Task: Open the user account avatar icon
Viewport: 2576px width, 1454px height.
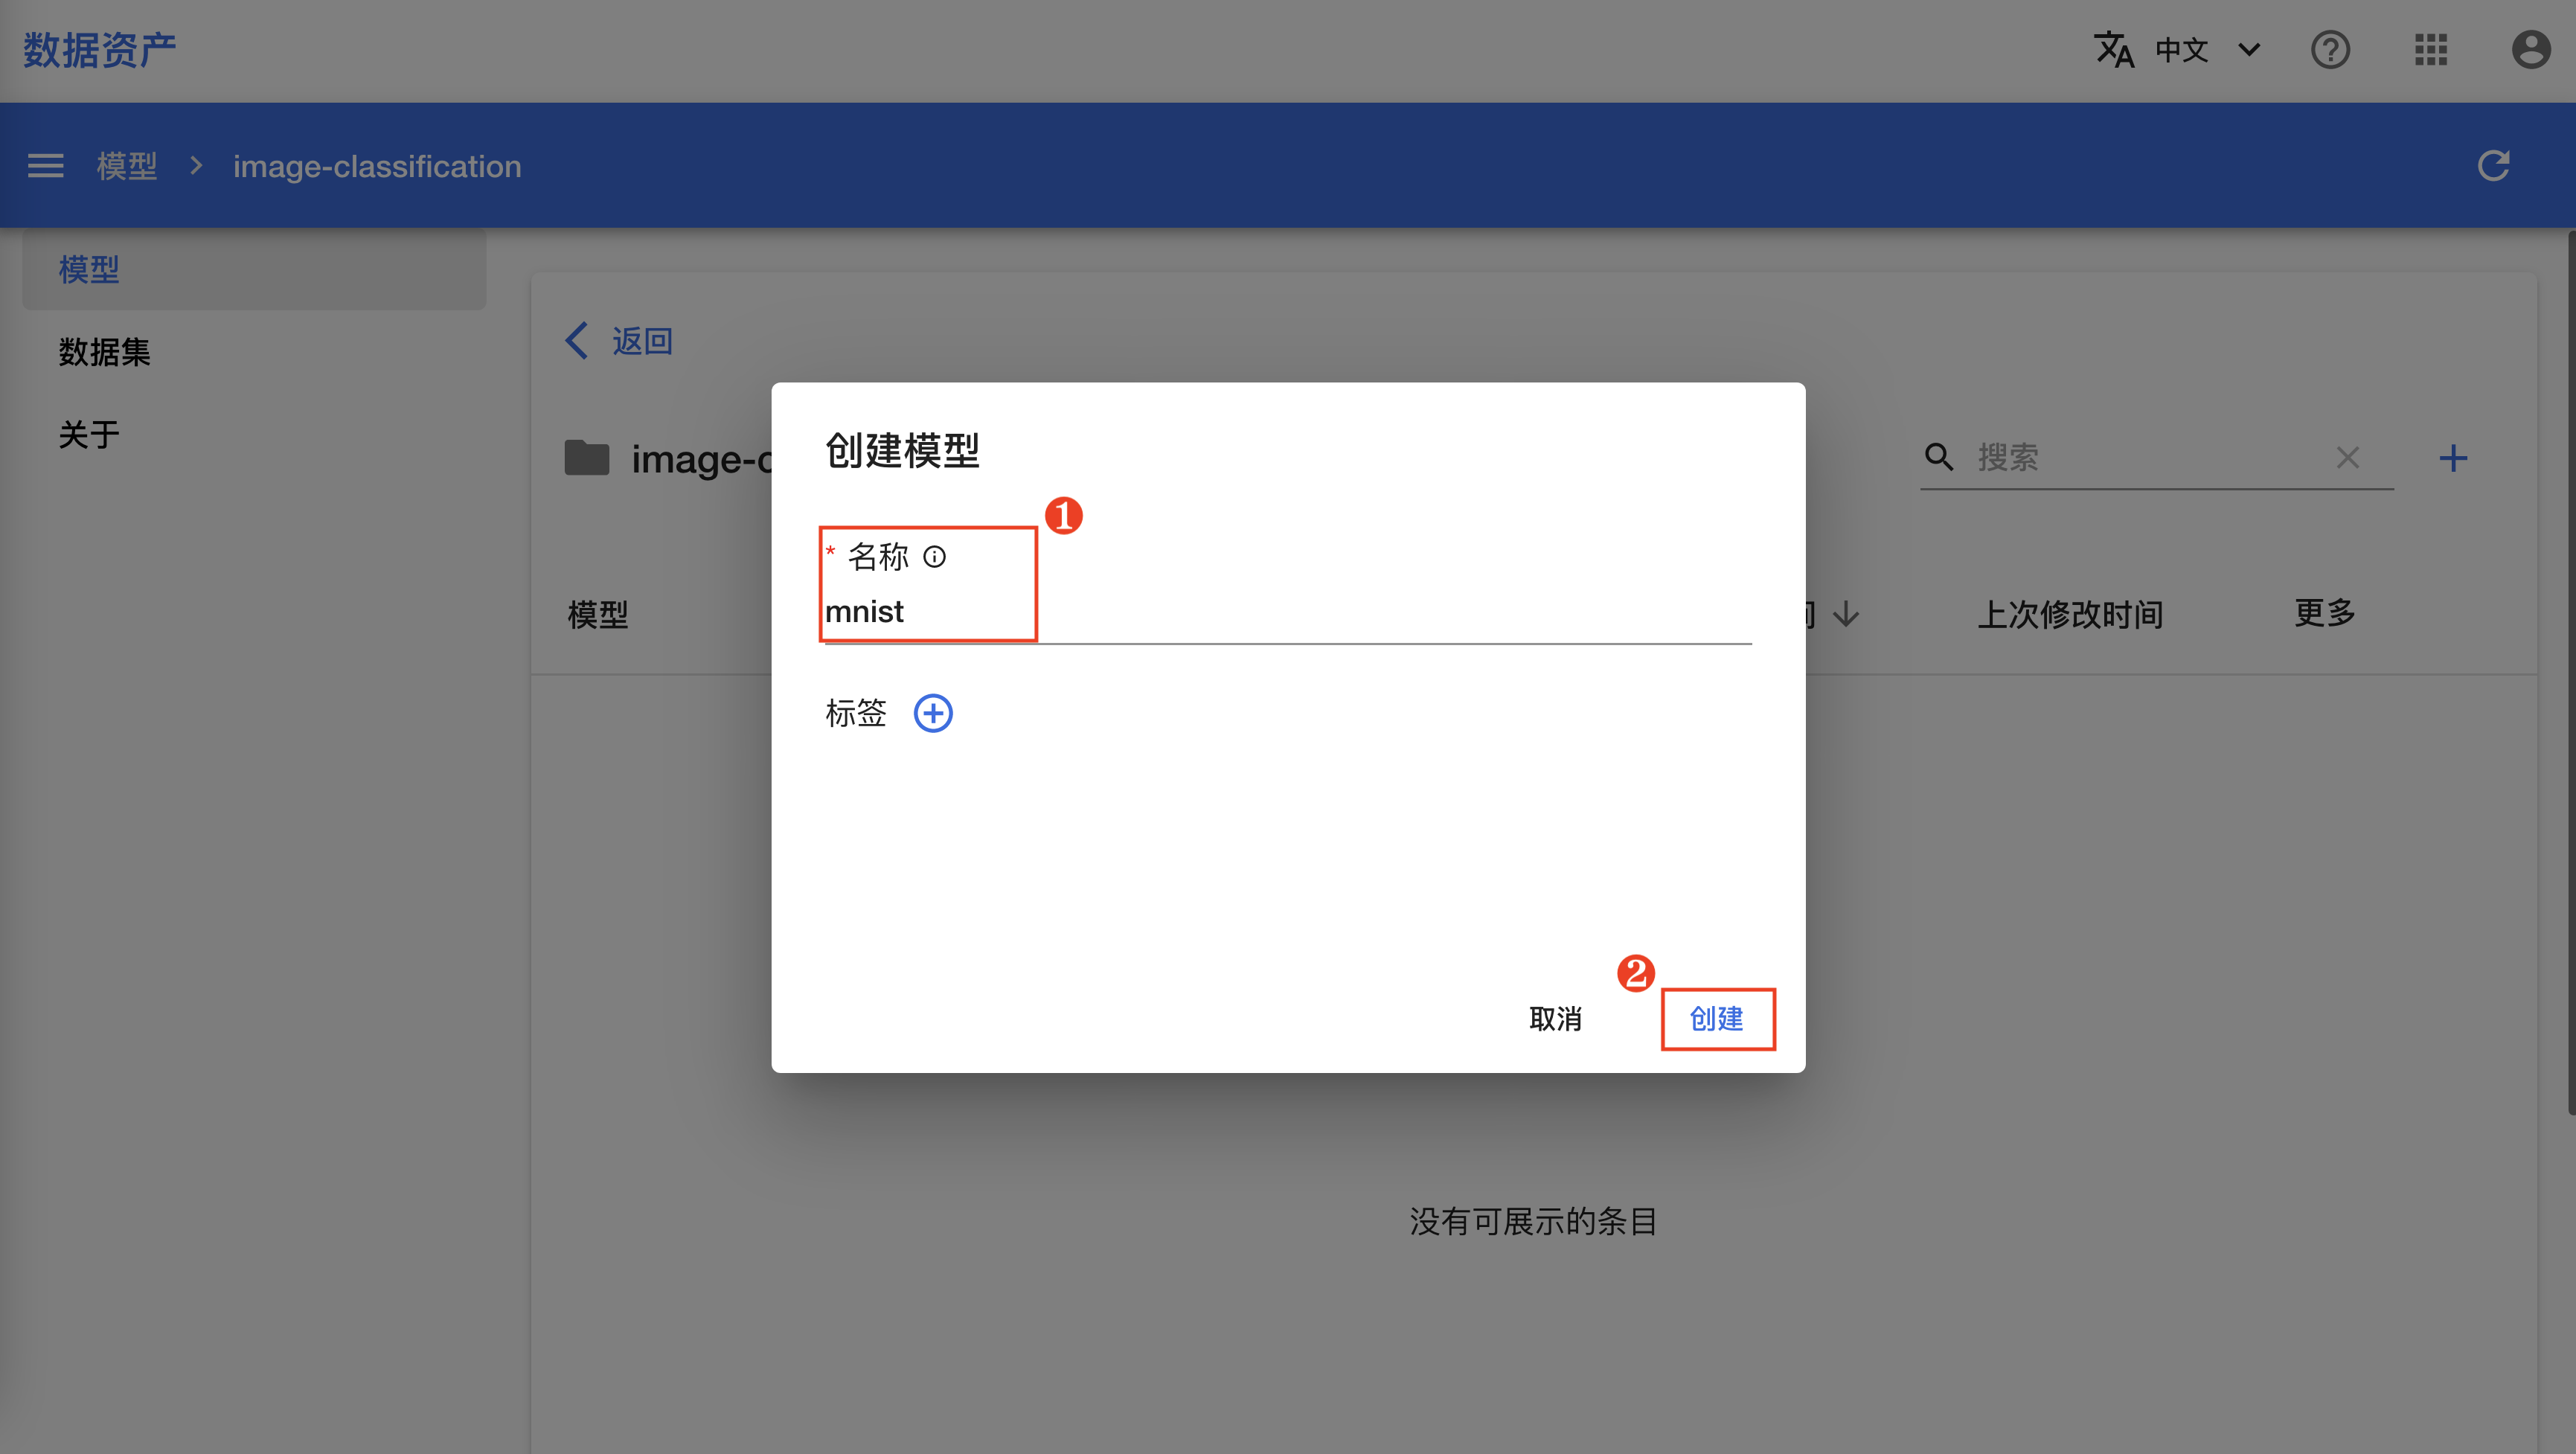Action: (2531, 49)
